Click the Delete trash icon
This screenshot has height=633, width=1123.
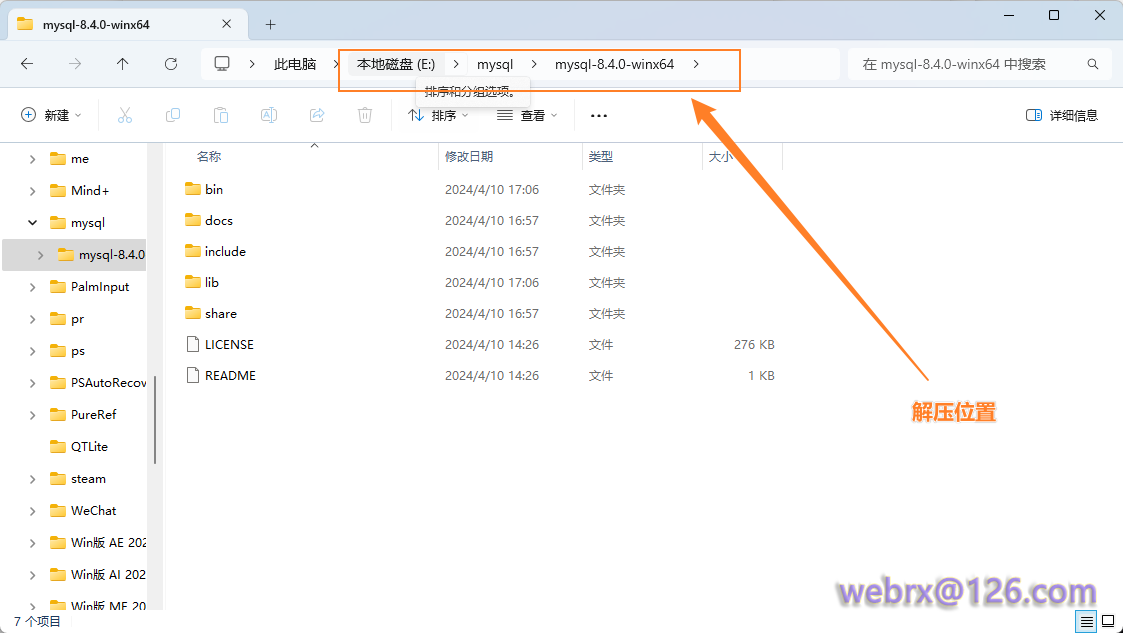365,115
